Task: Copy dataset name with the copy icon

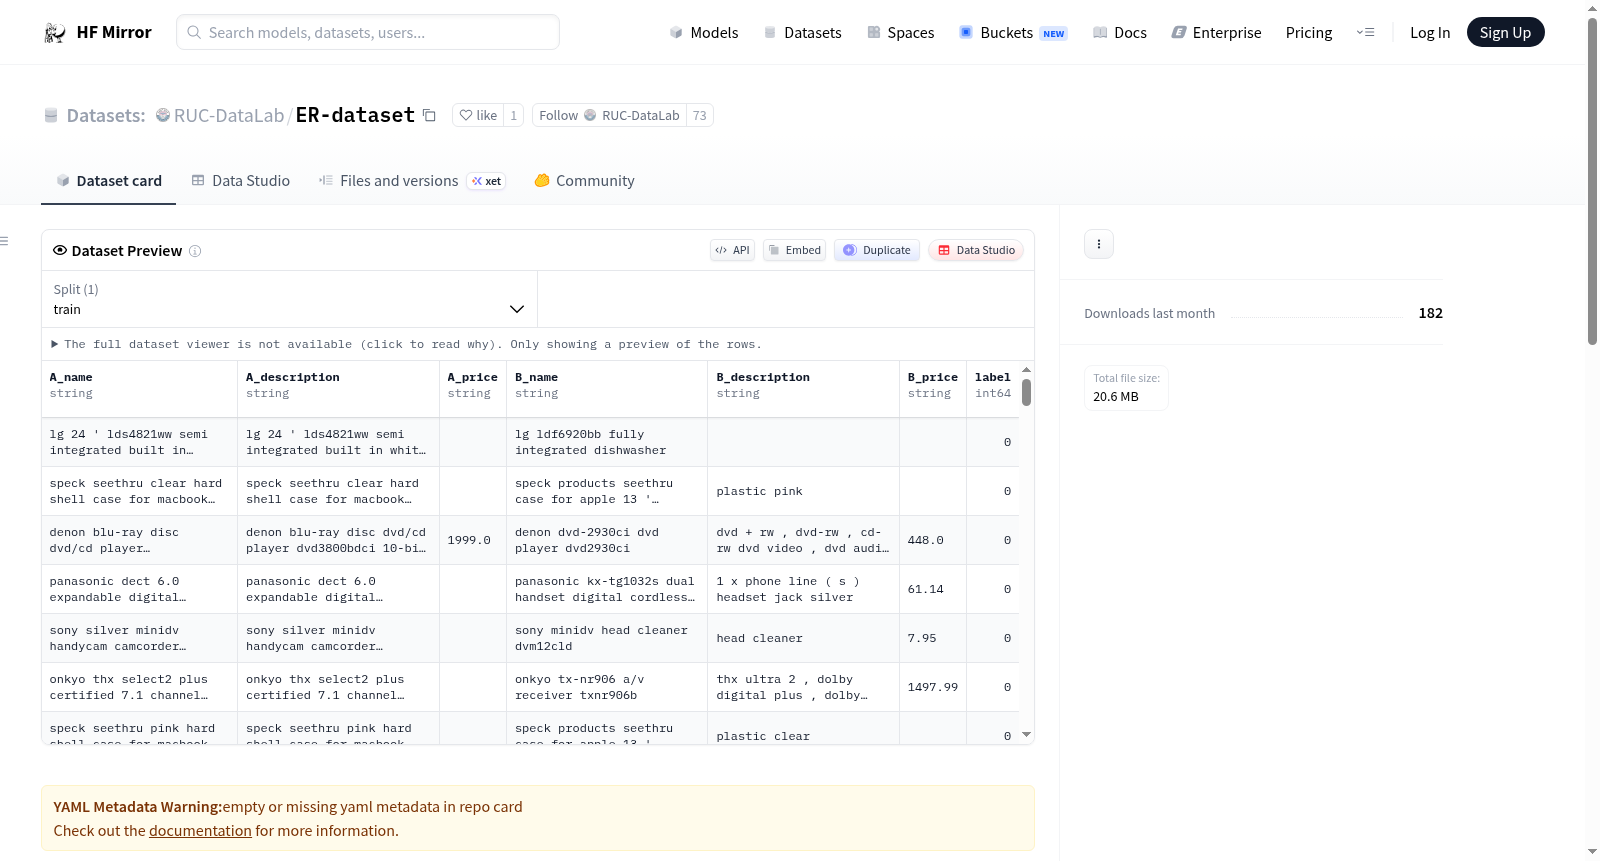Action: 429,115
